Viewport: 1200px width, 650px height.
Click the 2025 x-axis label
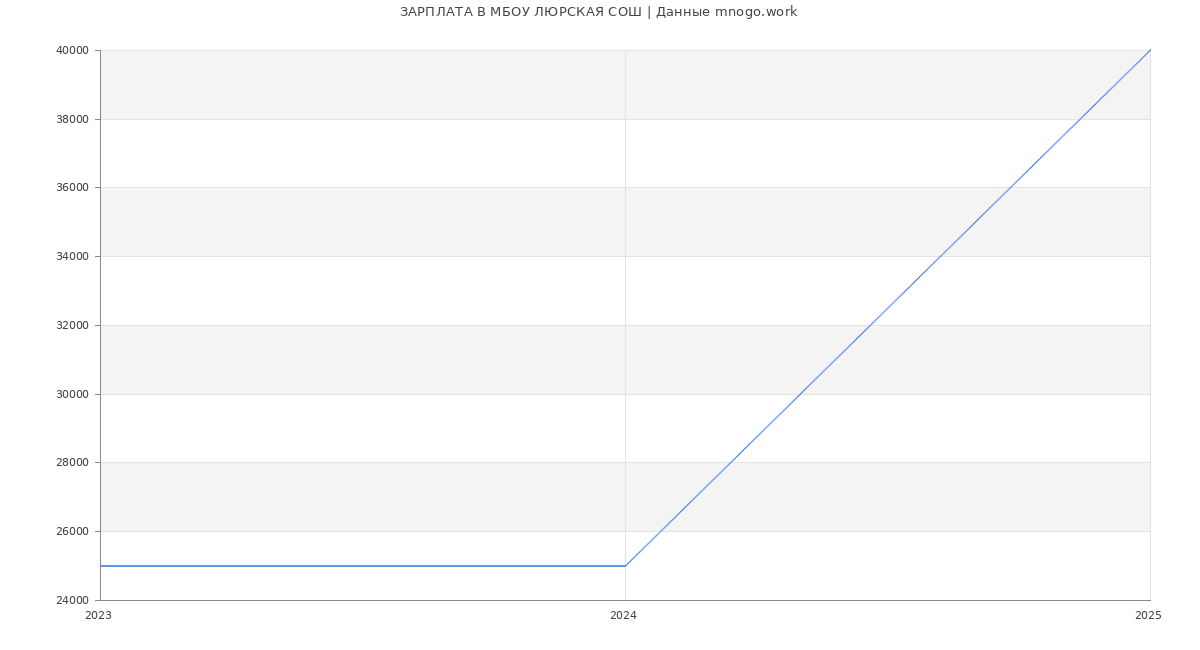point(1148,616)
